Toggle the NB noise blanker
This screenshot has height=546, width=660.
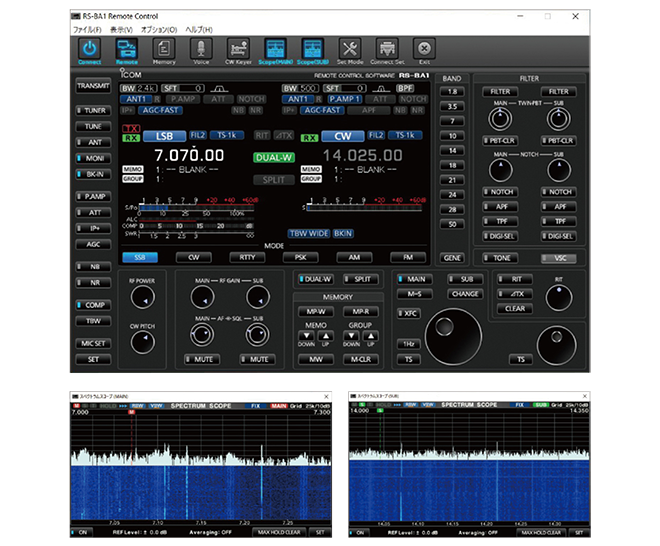pos(93,267)
